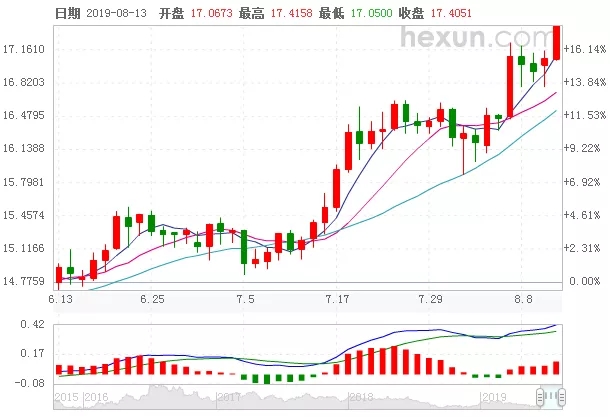Click the +4.61% percentage label
610x417 pixels.
point(582,215)
